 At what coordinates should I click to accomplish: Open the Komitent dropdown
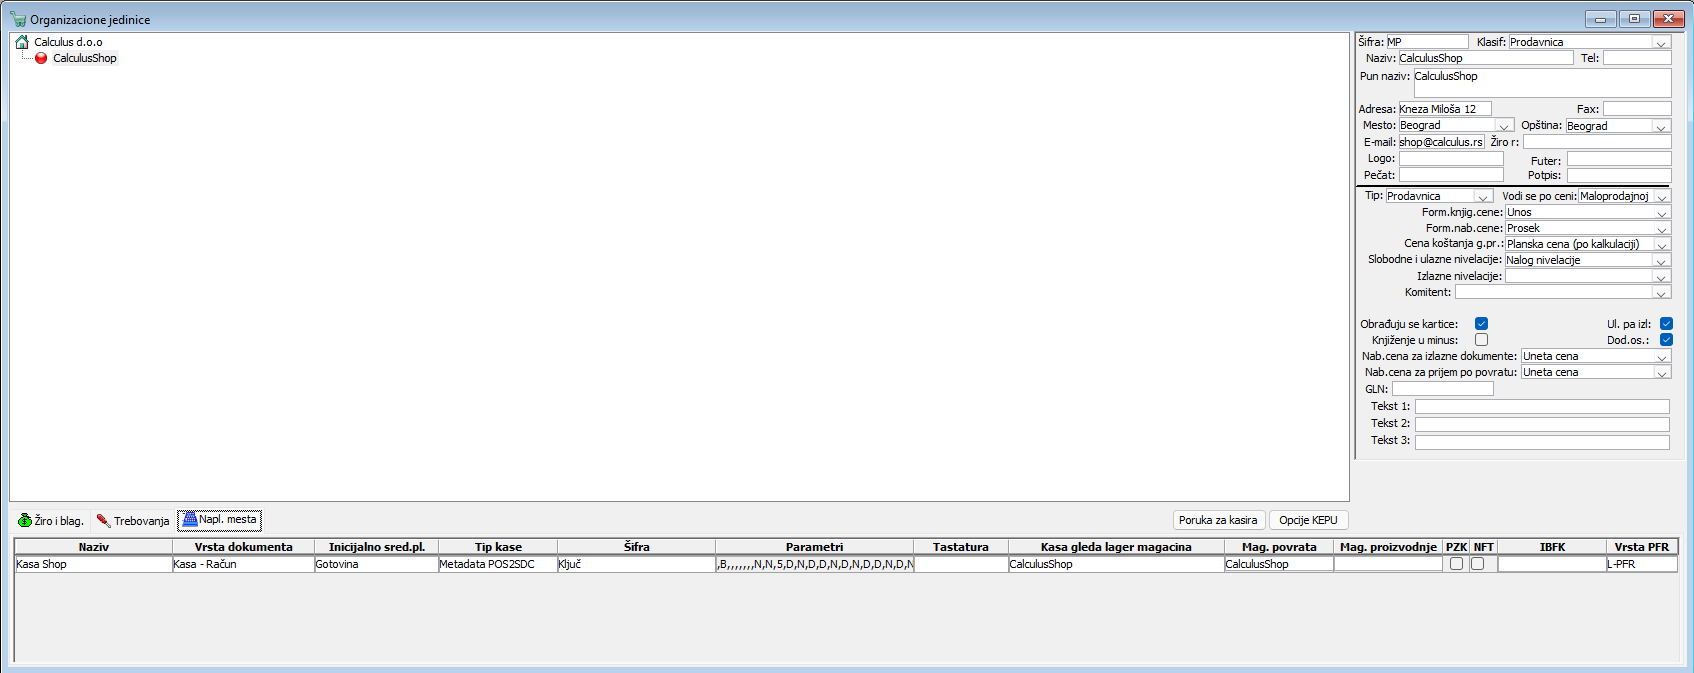[x=1661, y=293]
